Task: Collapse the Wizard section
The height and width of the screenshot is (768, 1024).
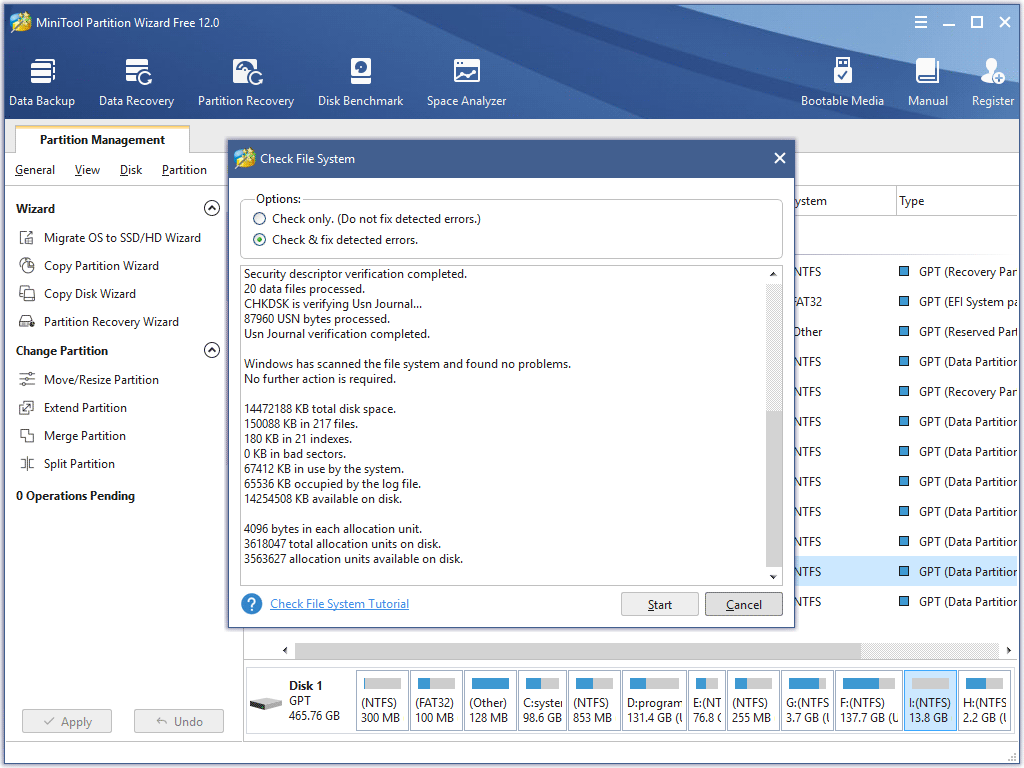Action: coord(212,208)
